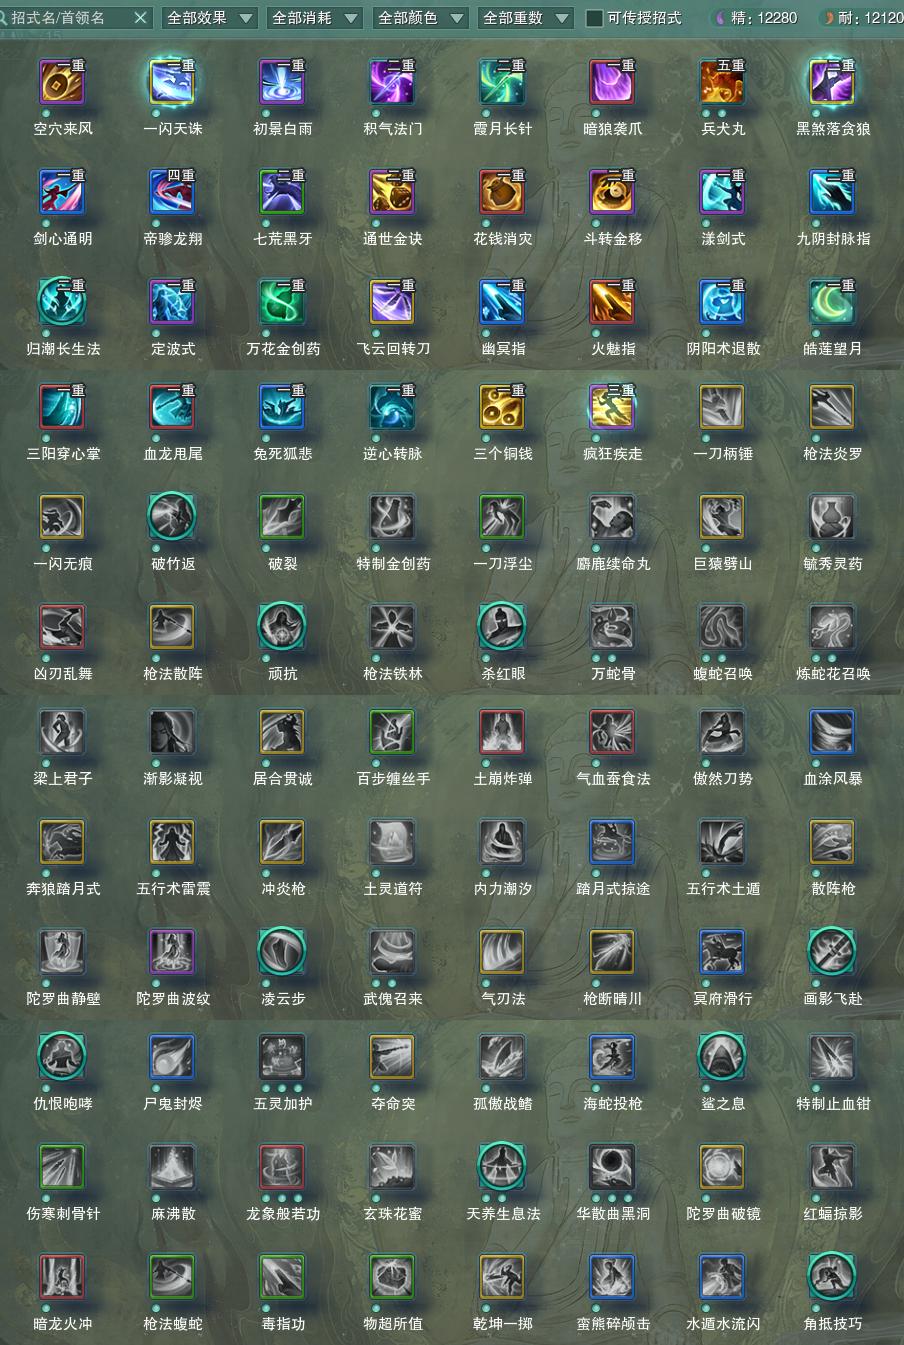Select the 剑心通明 skill icon
The width and height of the screenshot is (904, 1345).
(x=62, y=193)
